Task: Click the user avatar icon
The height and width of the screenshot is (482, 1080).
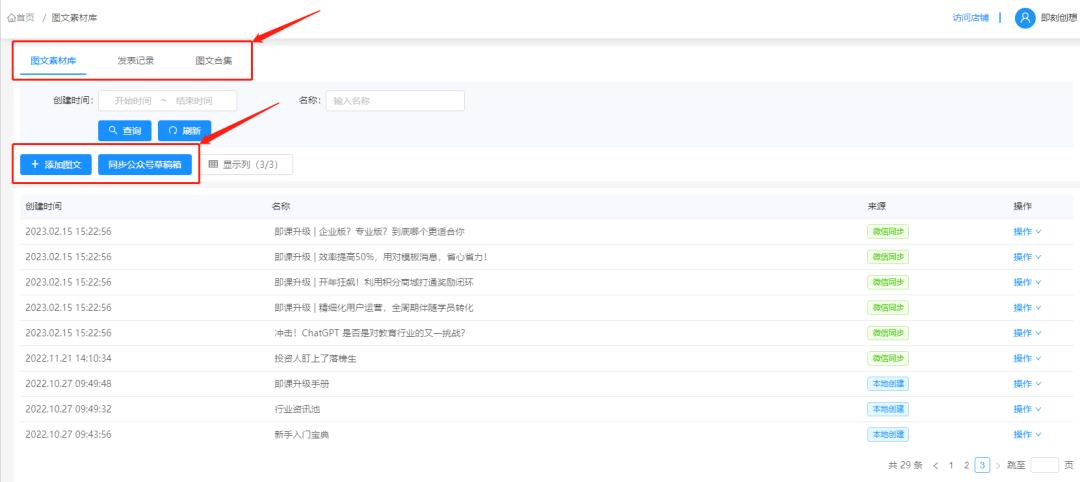Action: point(1025,18)
